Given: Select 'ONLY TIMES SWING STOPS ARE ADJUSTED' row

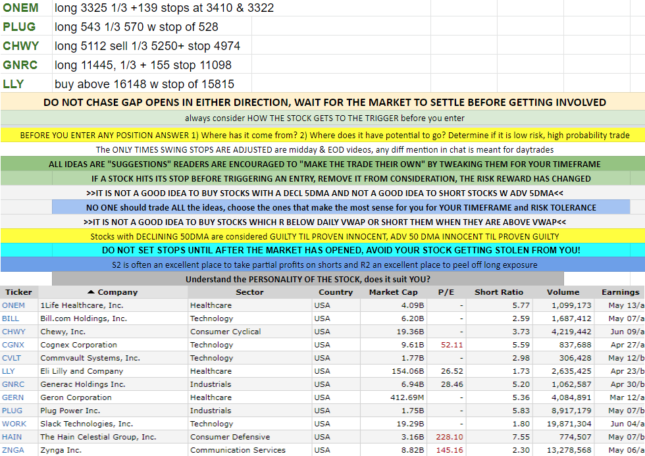Looking at the screenshot, I should (x=322, y=149).
